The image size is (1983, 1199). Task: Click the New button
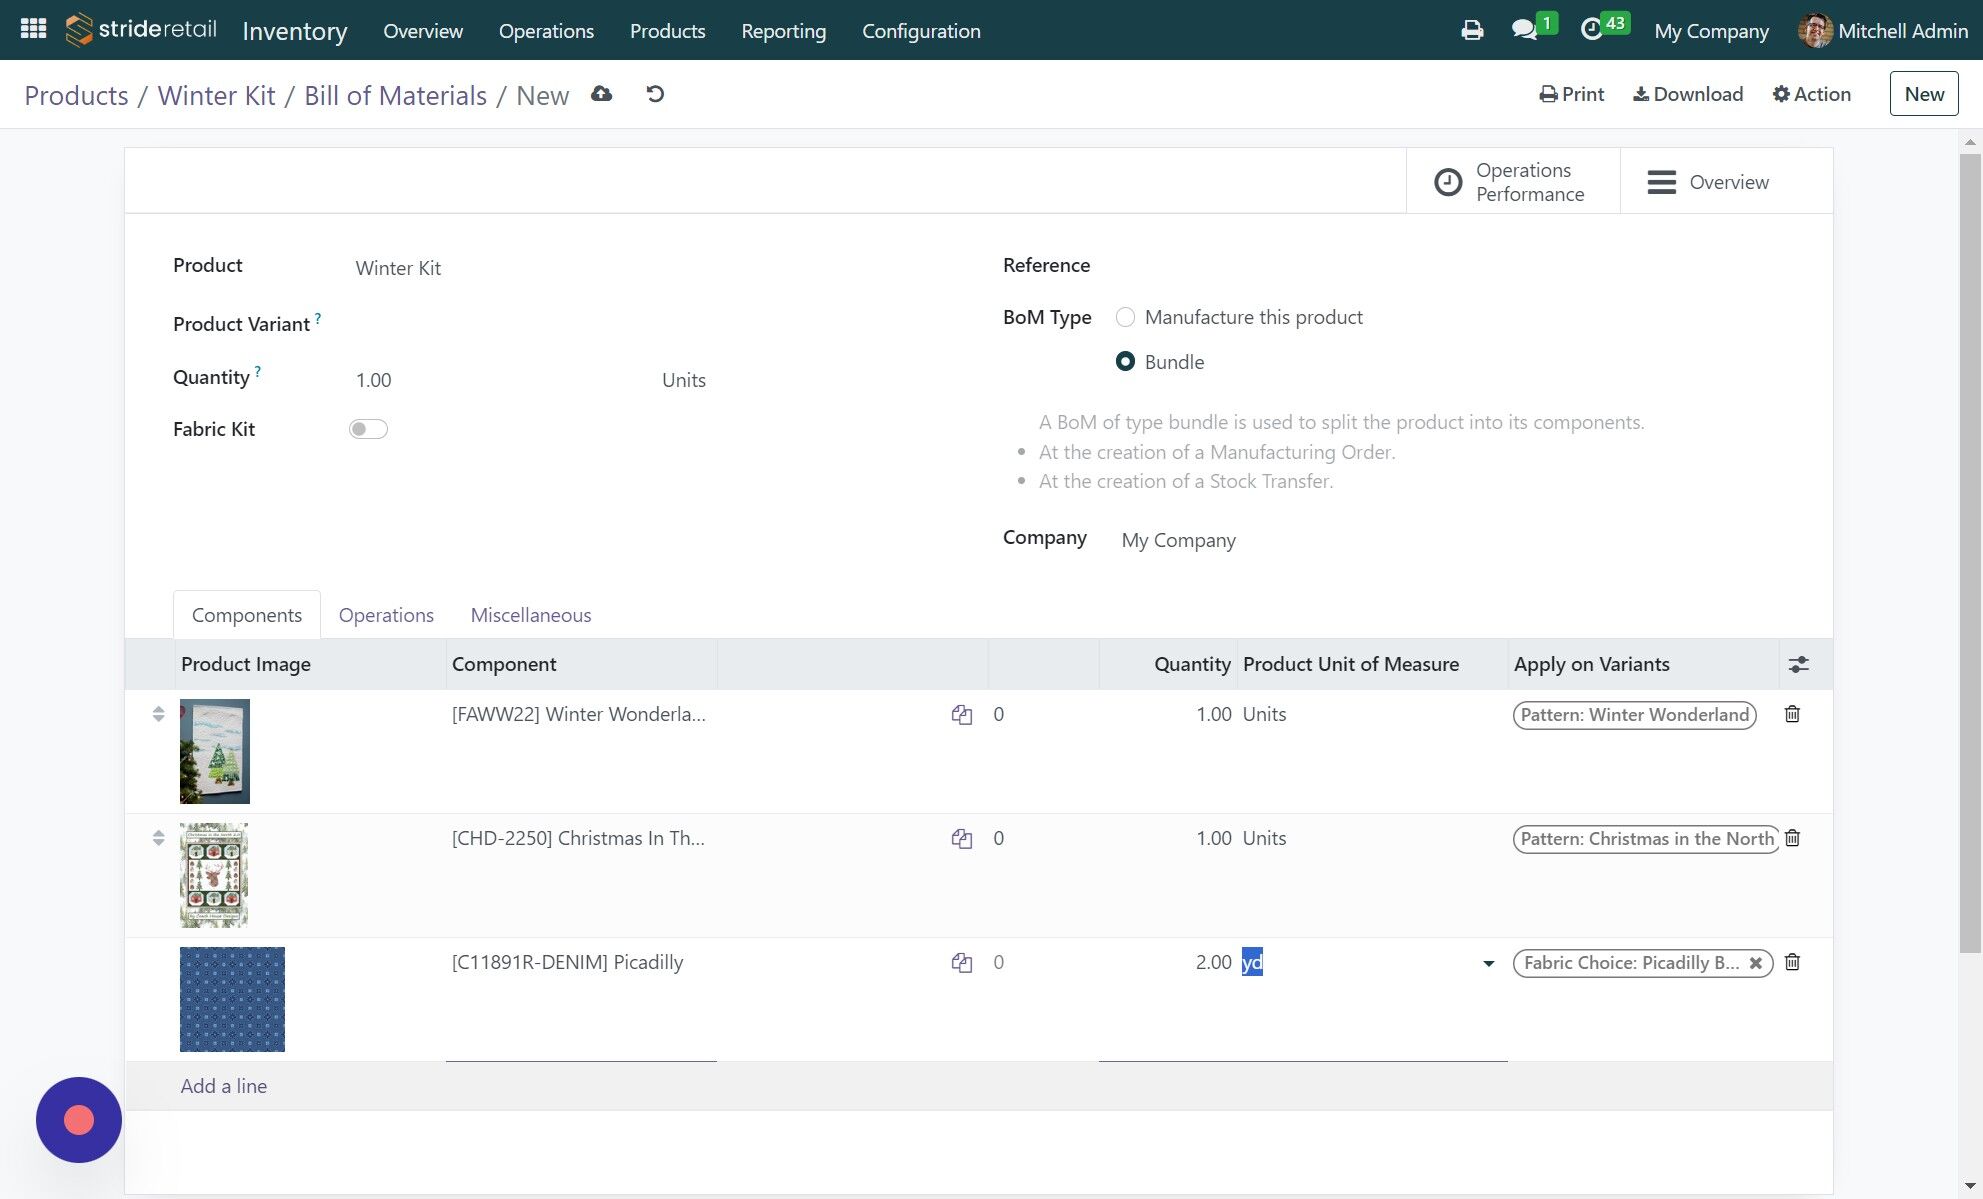(x=1923, y=93)
